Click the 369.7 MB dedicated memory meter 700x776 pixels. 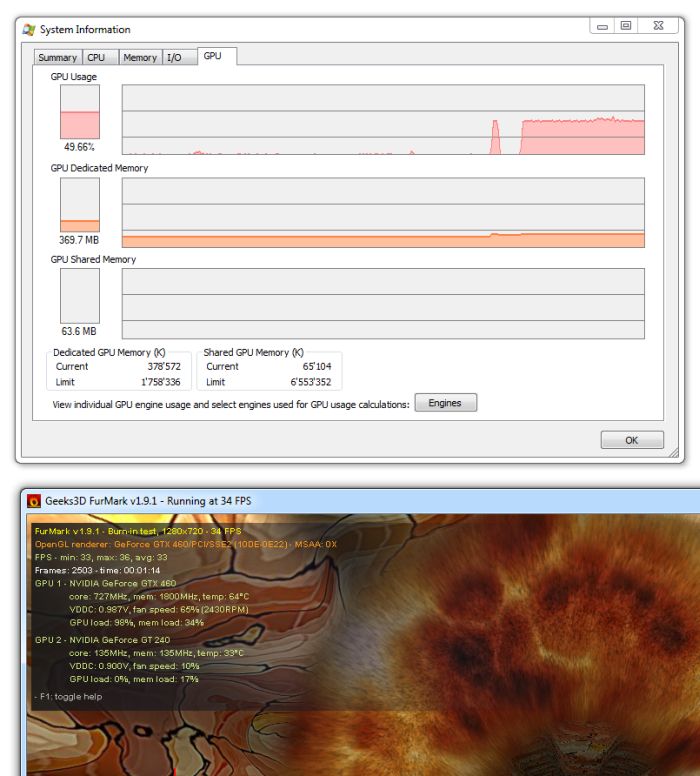click(x=80, y=204)
